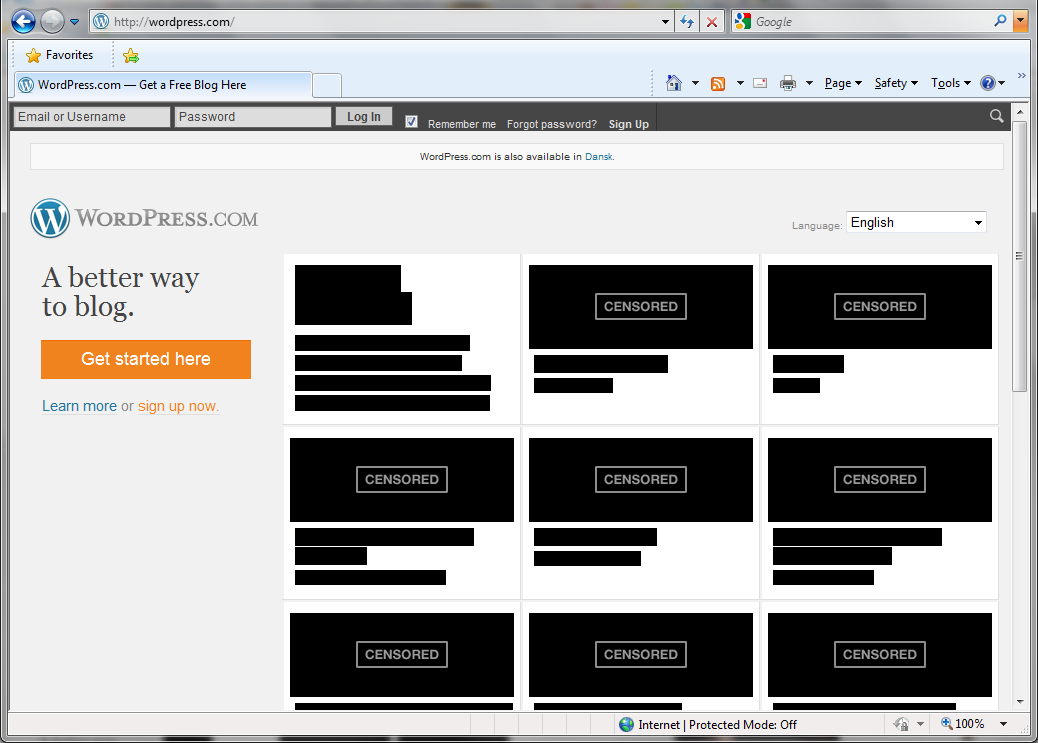1038x743 pixels.
Task: Click the Refresh page icon
Action: click(687, 22)
